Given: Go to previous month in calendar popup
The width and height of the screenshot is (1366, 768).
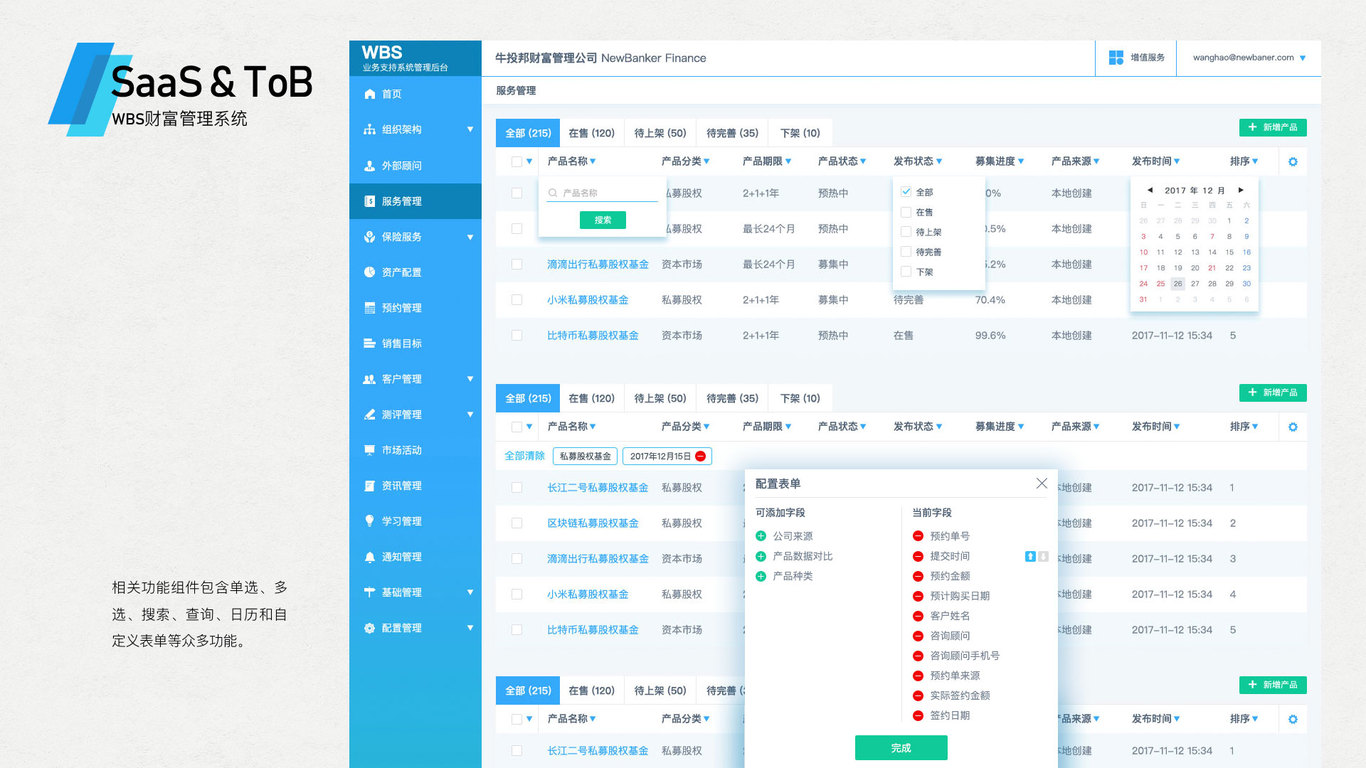Looking at the screenshot, I should pyautogui.click(x=1150, y=190).
